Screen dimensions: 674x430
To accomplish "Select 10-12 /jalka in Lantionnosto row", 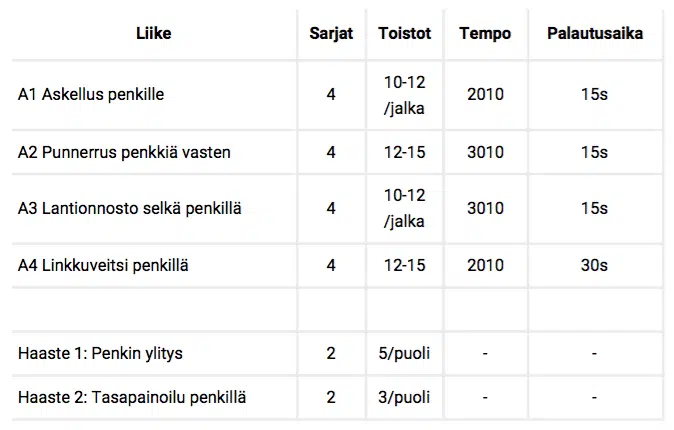I will point(404,209).
